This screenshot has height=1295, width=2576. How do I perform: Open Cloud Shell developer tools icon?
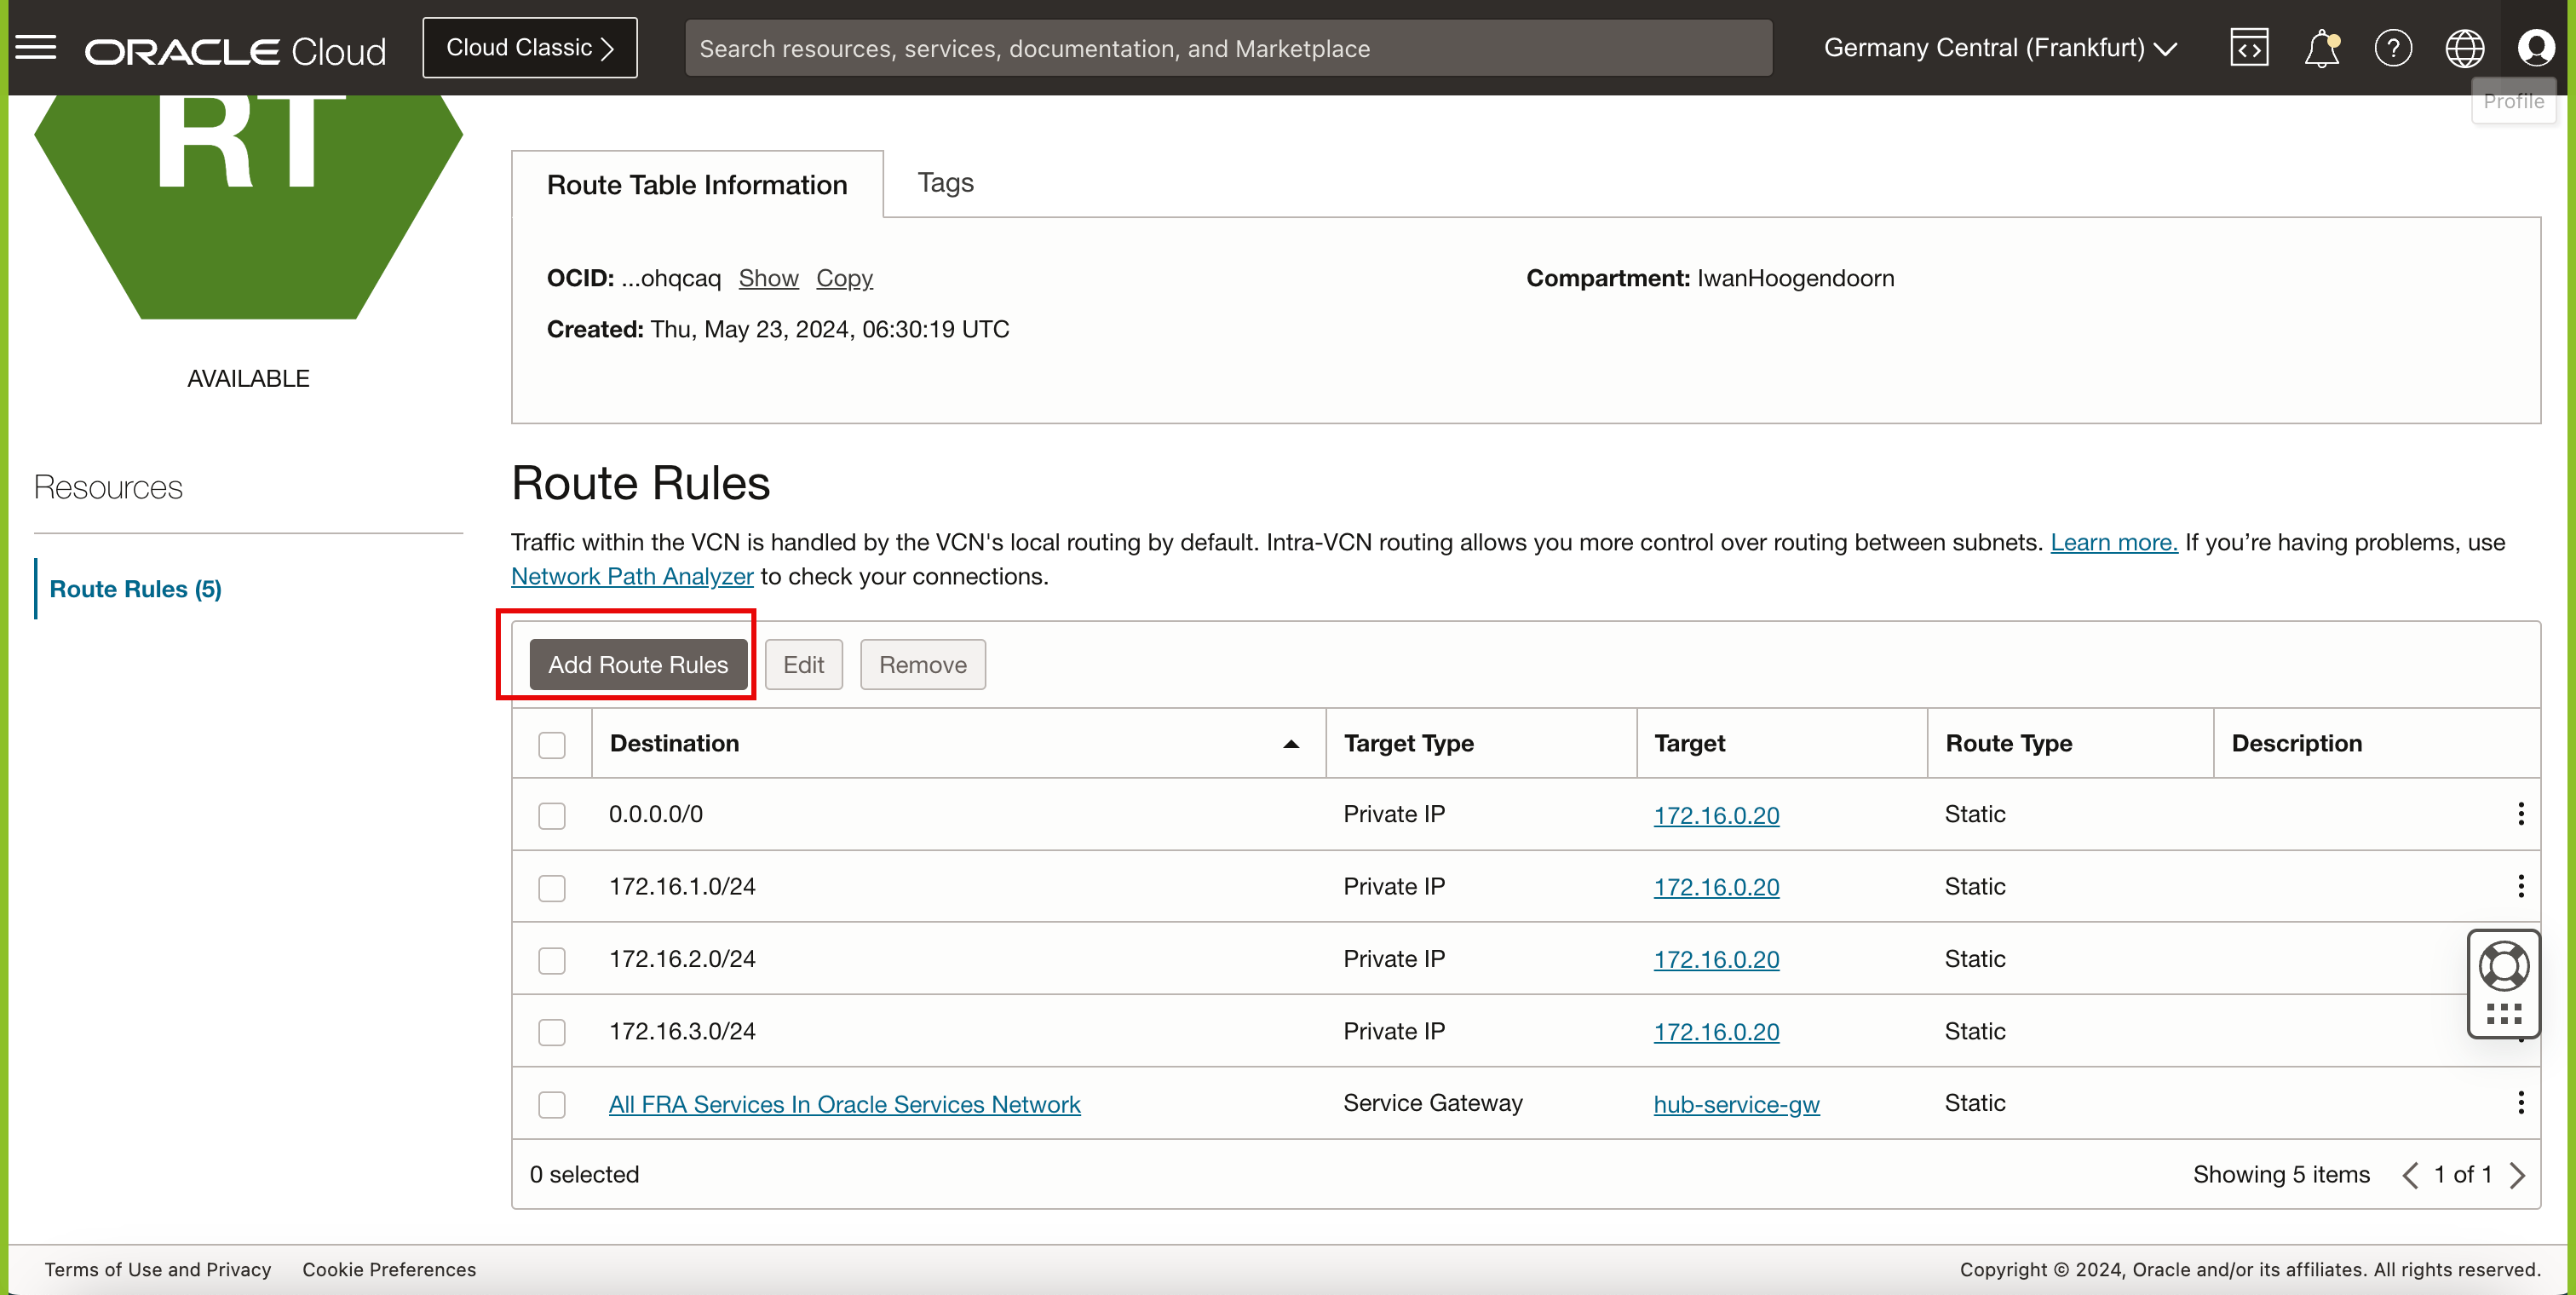(2248, 48)
